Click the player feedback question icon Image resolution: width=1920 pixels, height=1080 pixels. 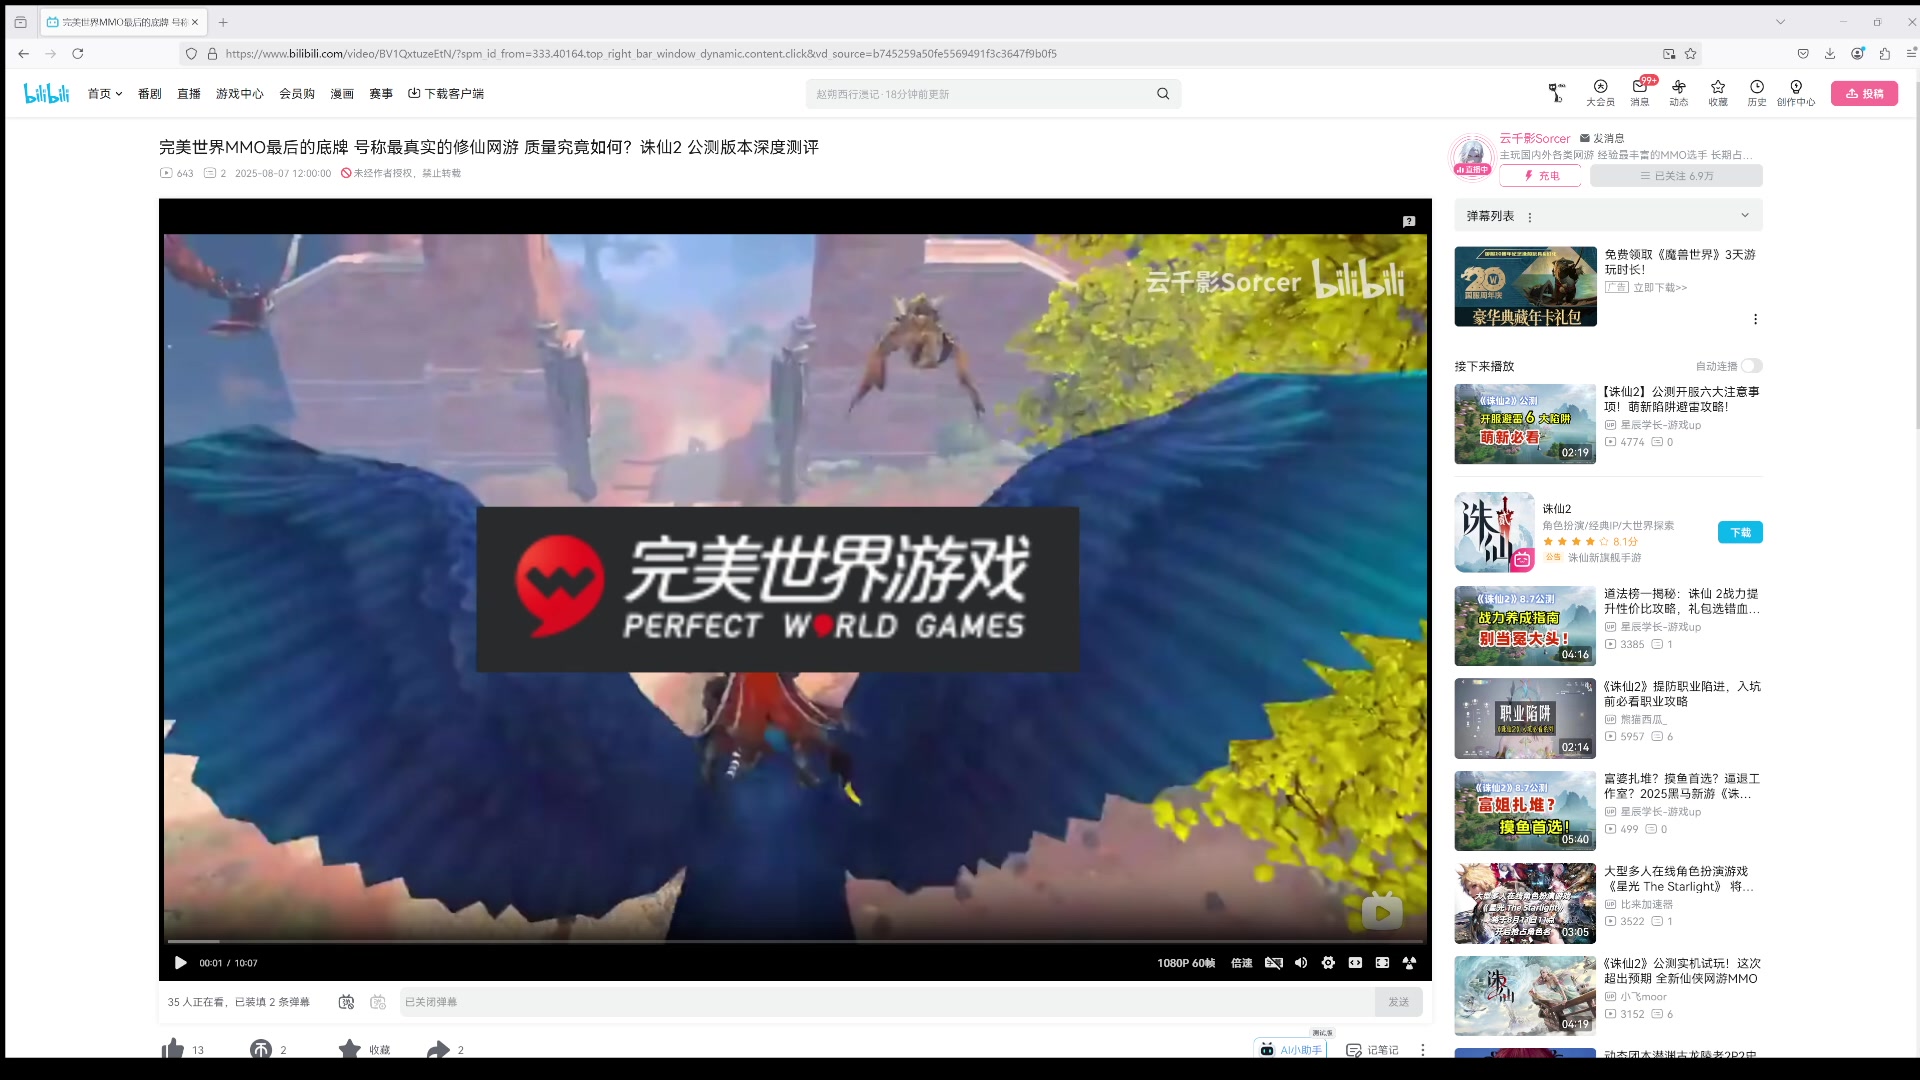click(x=1409, y=221)
